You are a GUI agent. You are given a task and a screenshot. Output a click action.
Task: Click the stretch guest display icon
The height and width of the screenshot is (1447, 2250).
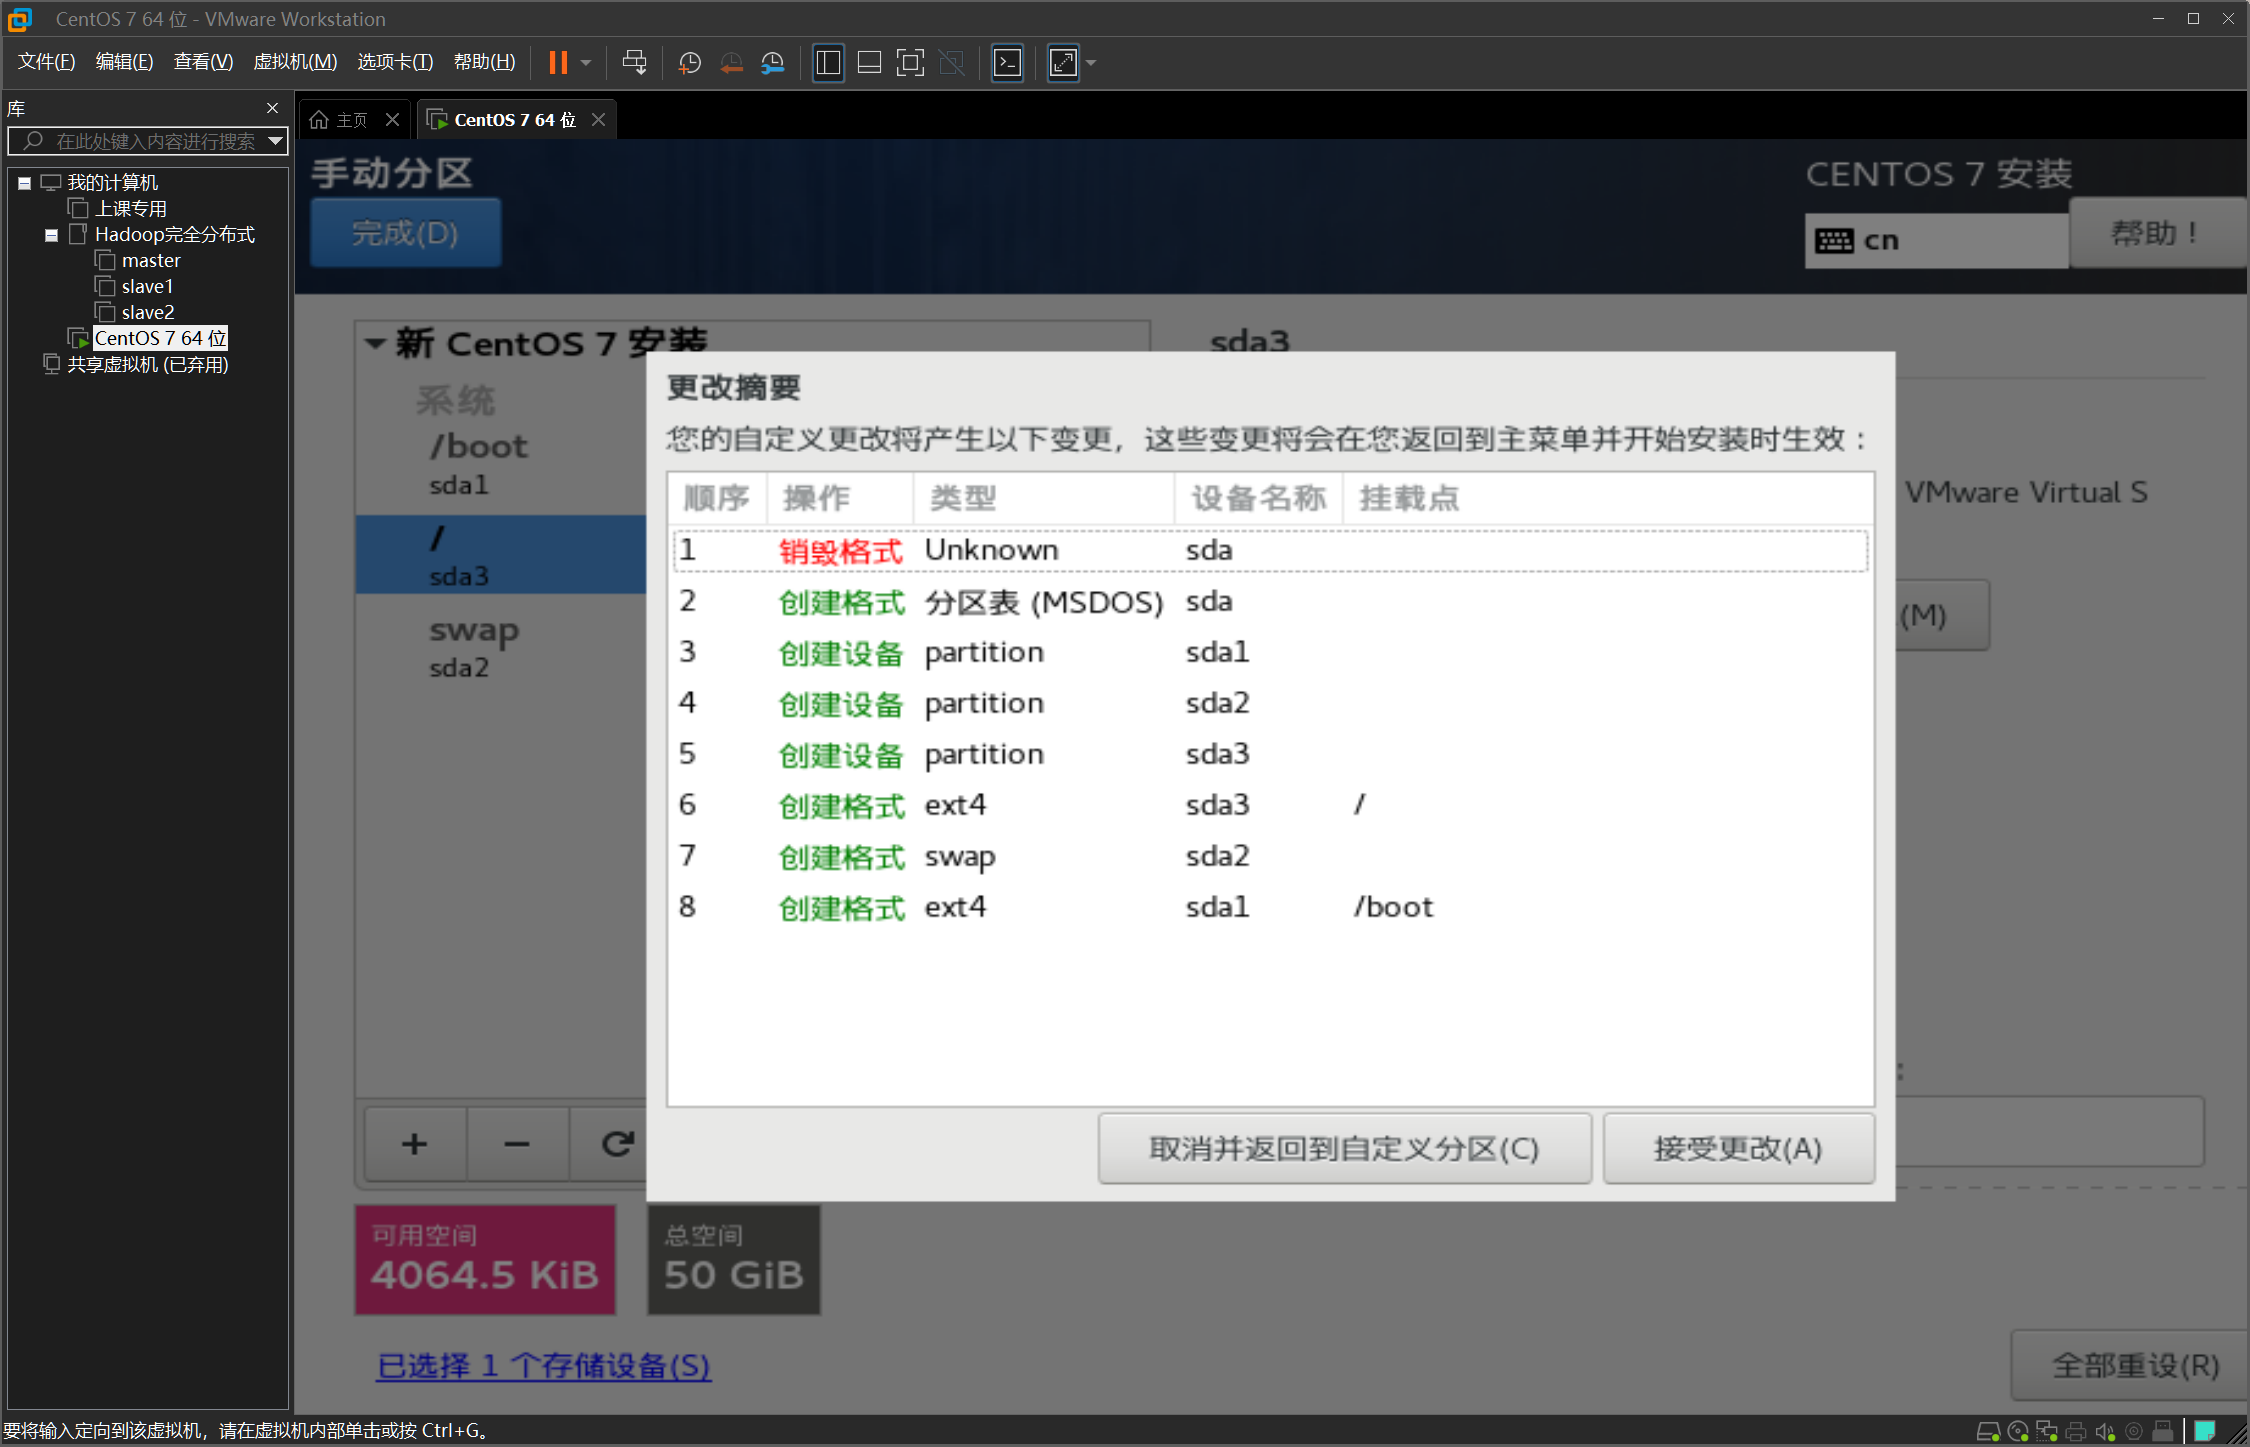click(x=1063, y=63)
